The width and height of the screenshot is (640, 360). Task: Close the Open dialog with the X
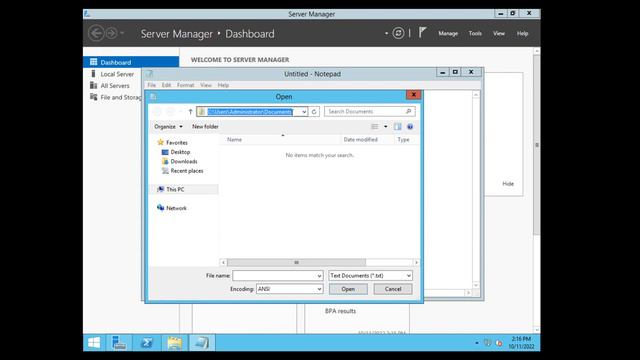coord(413,95)
